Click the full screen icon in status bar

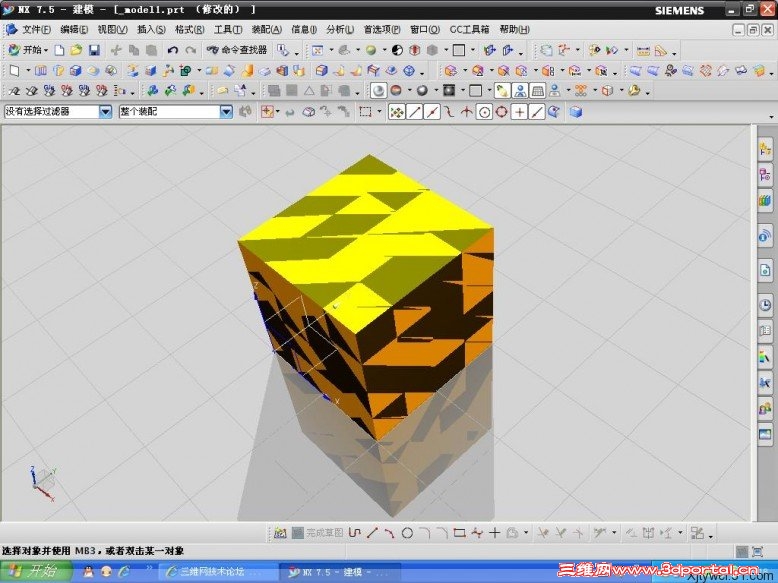tap(758, 551)
